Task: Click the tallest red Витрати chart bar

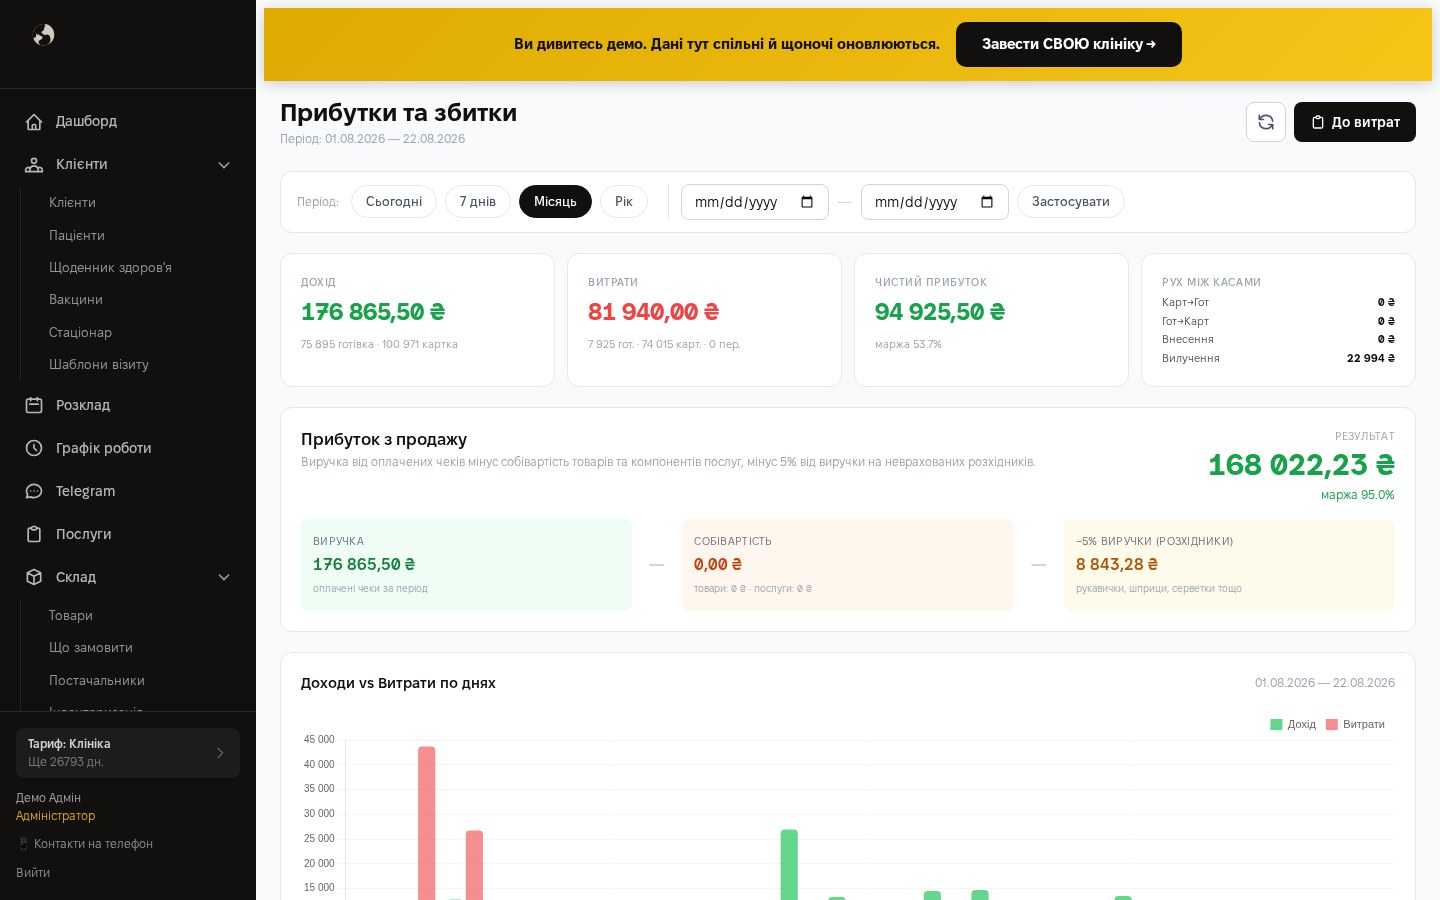Action: click(x=427, y=823)
